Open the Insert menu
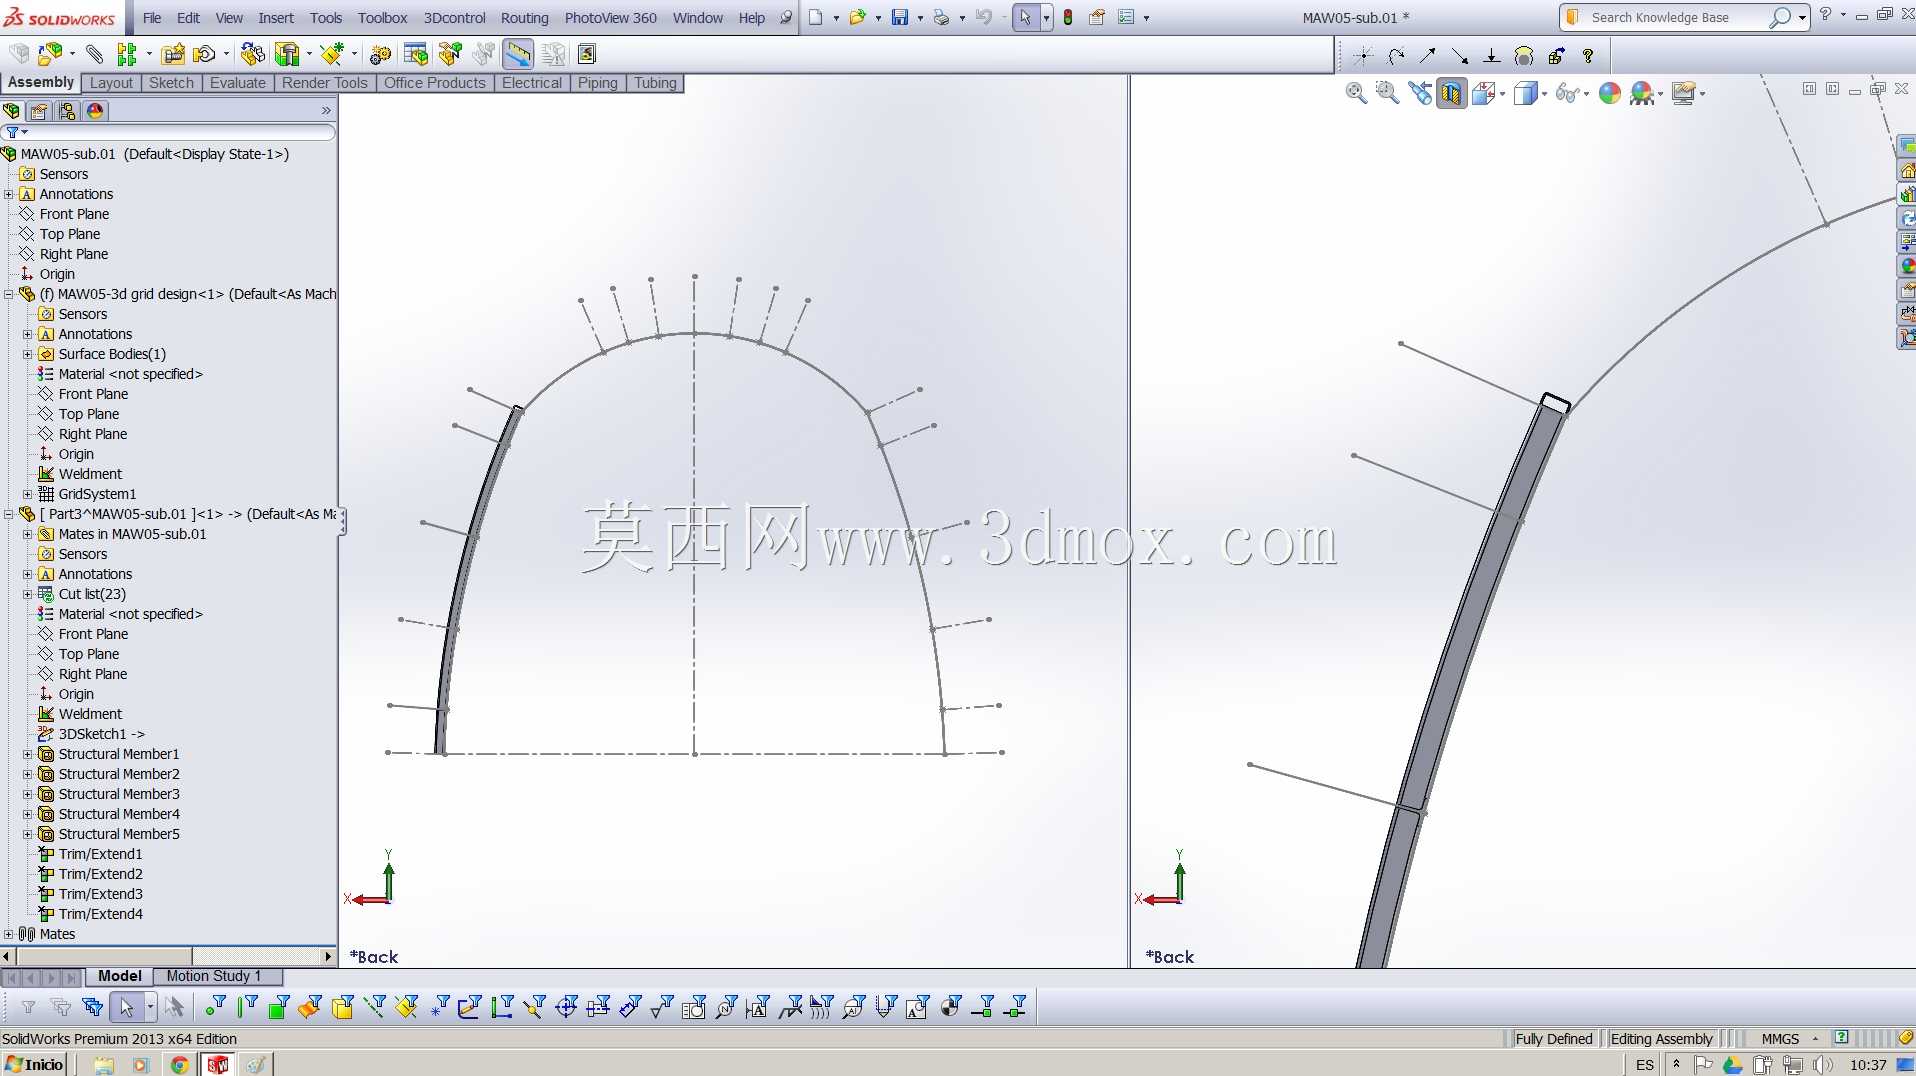Screen dimensions: 1916x1076 (276, 18)
